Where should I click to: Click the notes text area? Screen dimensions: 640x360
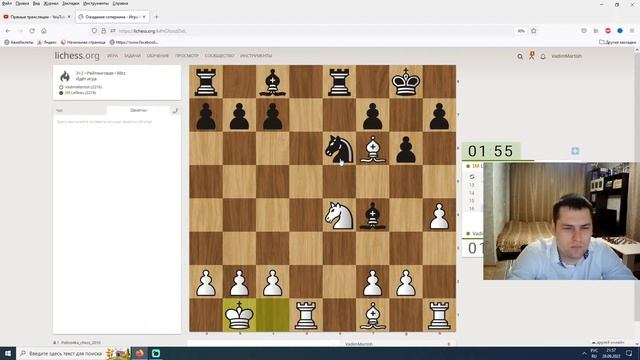point(117,224)
